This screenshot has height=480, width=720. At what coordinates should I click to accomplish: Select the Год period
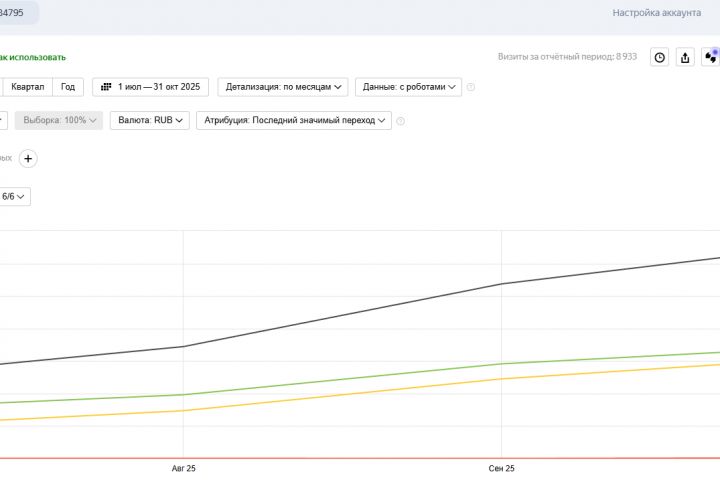[68, 87]
